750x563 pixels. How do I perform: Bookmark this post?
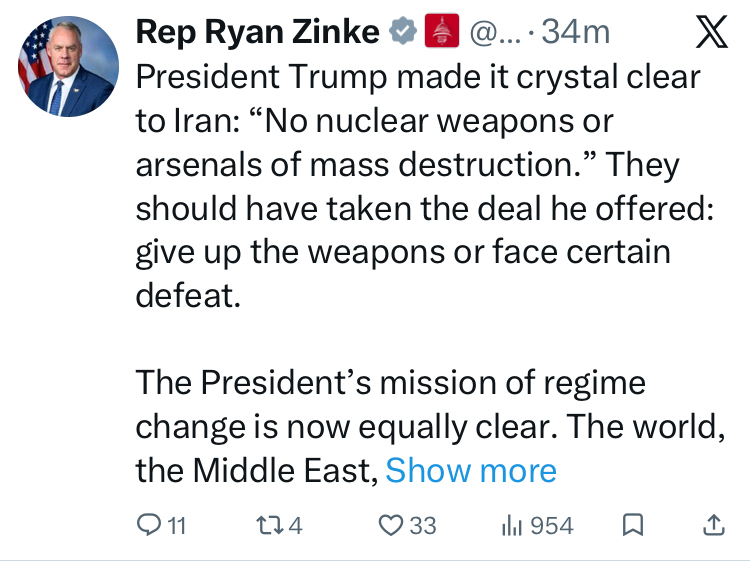[x=633, y=525]
